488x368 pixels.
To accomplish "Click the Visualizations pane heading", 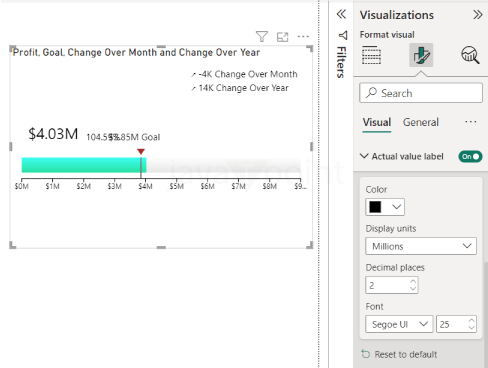I will coord(397,15).
